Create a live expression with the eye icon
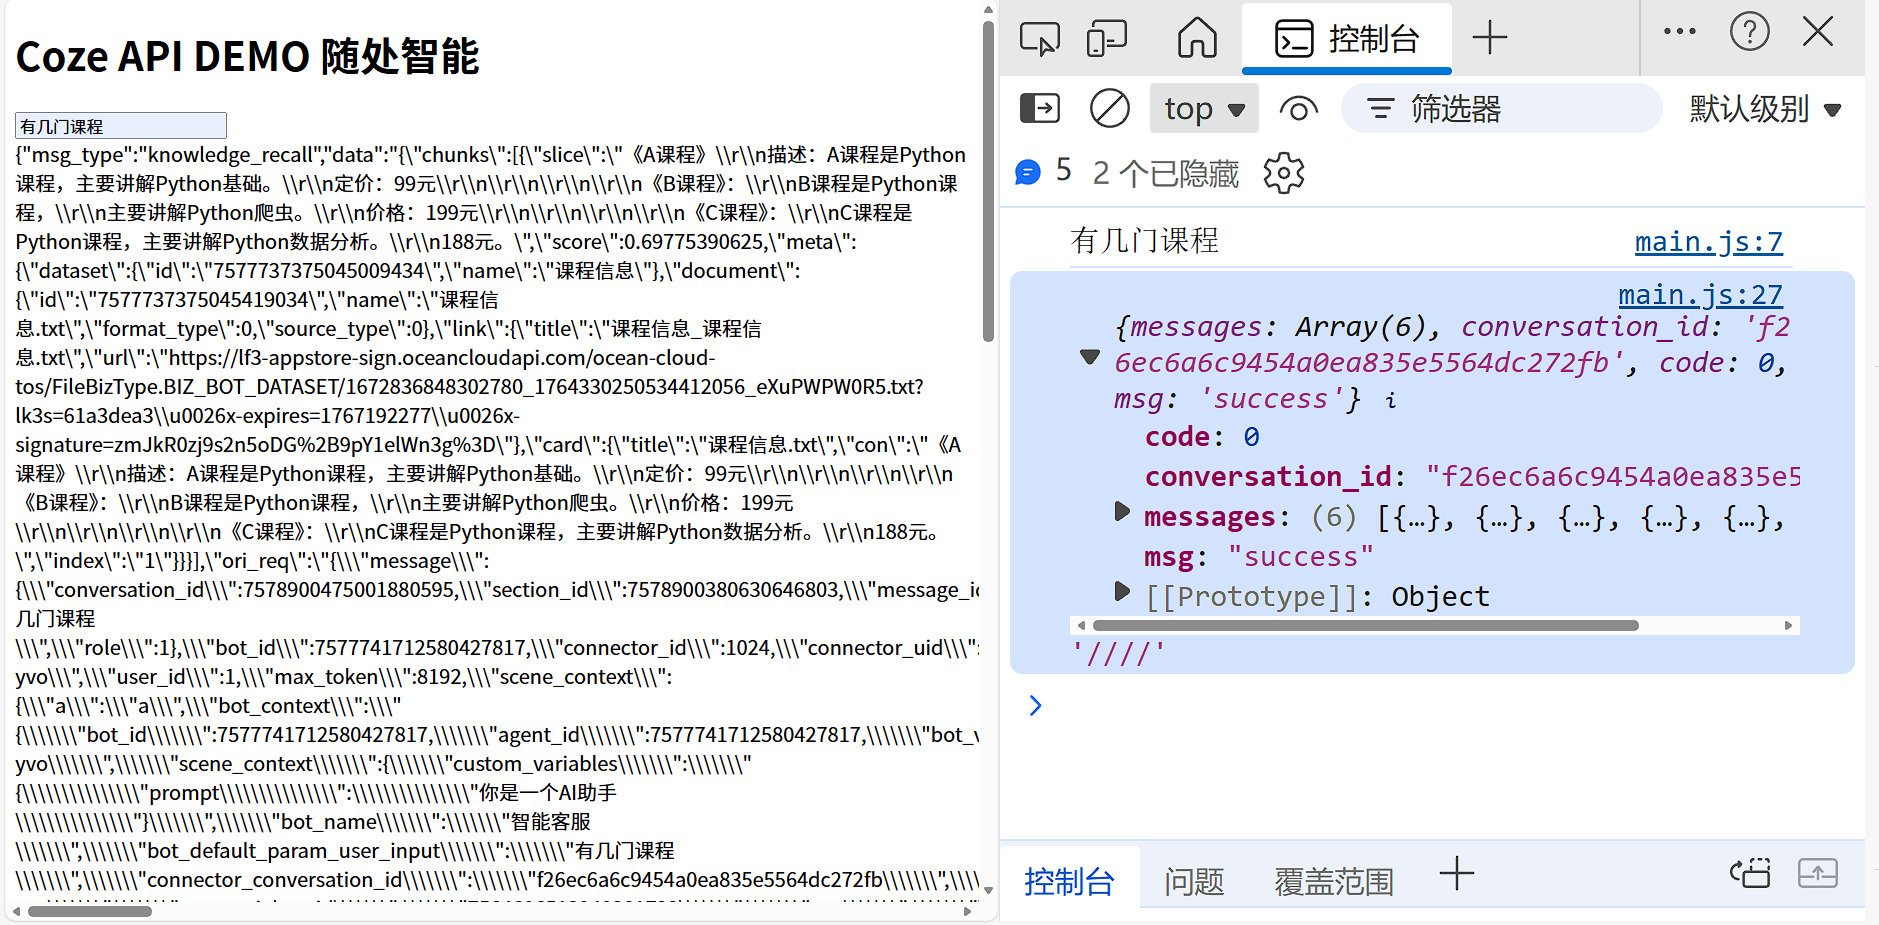Image resolution: width=1879 pixels, height=925 pixels. pyautogui.click(x=1298, y=108)
